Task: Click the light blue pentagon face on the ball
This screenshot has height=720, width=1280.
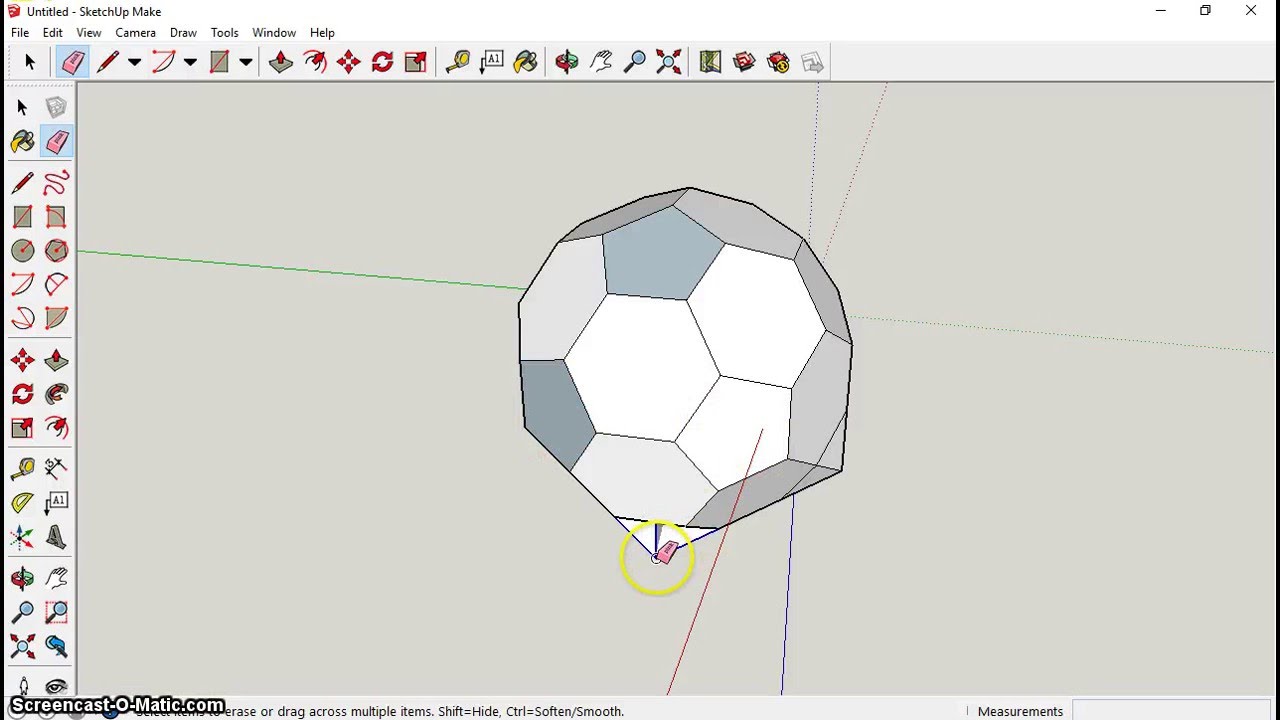Action: pos(660,255)
